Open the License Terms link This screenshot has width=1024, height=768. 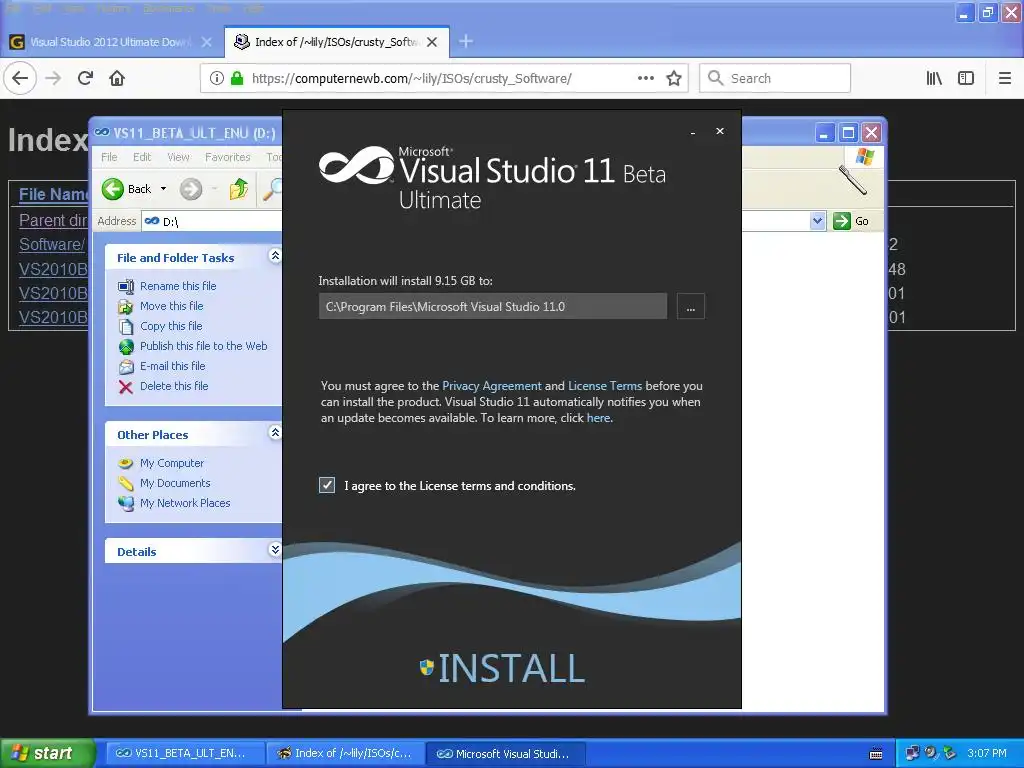[605, 386]
